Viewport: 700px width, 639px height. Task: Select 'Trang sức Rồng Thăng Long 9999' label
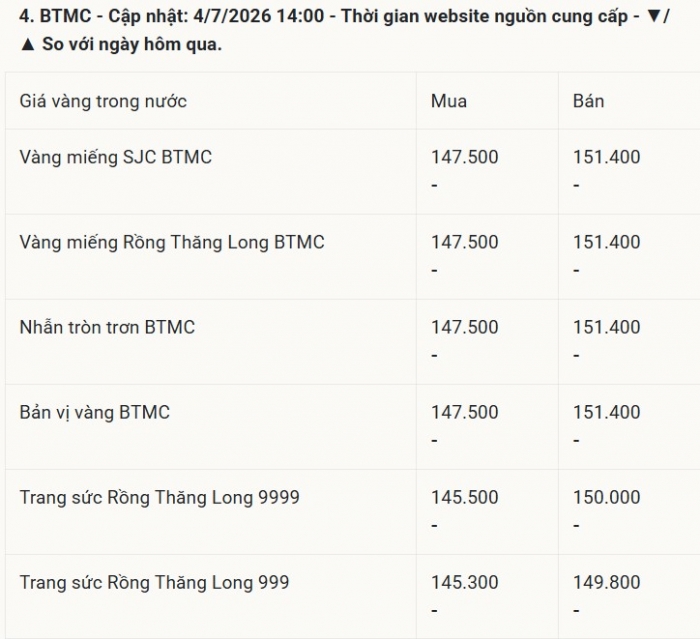[x=159, y=497]
